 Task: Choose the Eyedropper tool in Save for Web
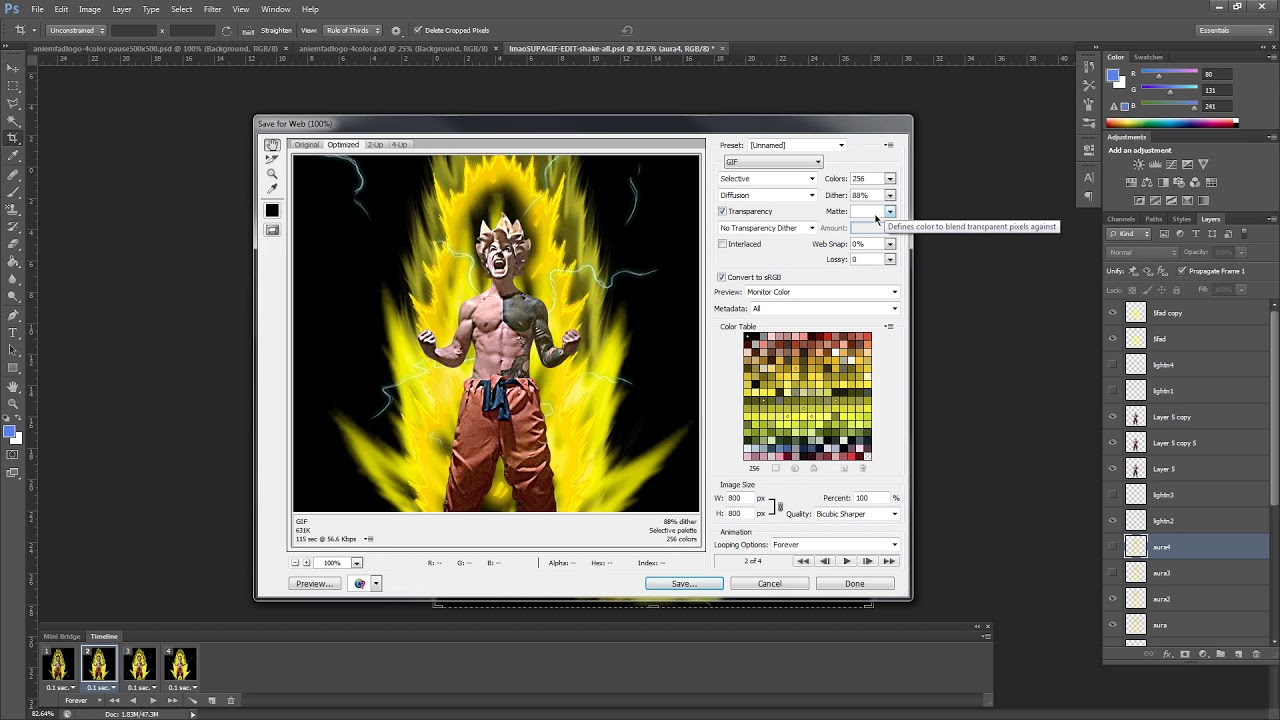[272, 189]
